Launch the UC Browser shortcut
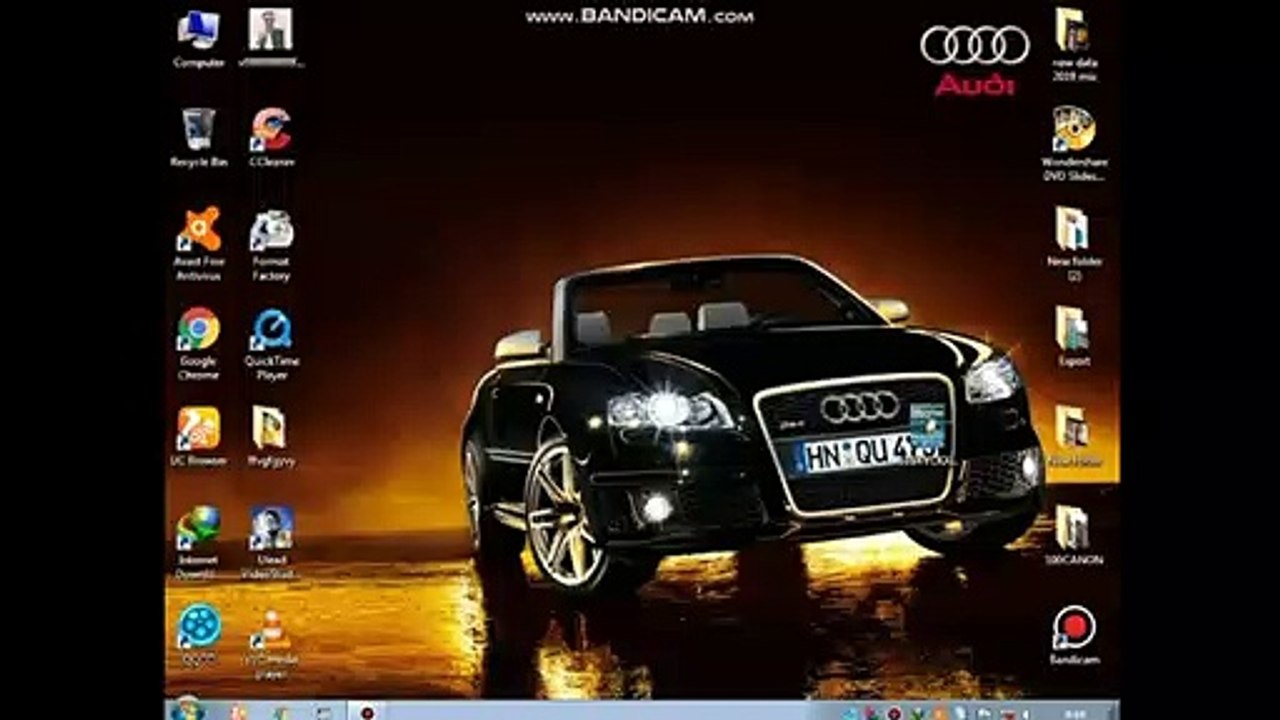This screenshot has width=1280, height=720. point(198,437)
